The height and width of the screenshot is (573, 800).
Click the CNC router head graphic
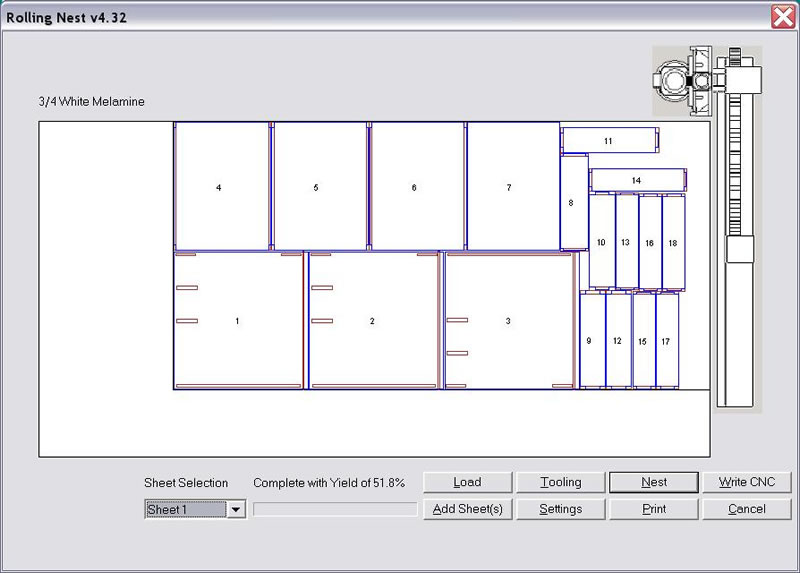click(x=683, y=81)
